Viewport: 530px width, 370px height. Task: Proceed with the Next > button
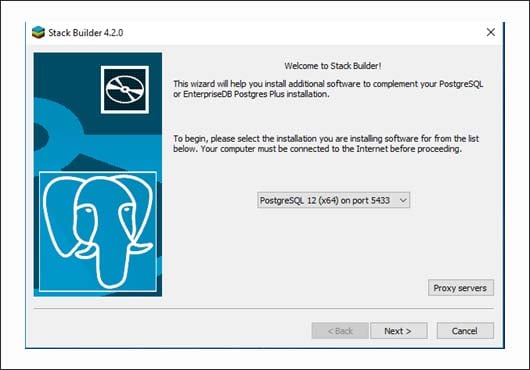pyautogui.click(x=399, y=331)
